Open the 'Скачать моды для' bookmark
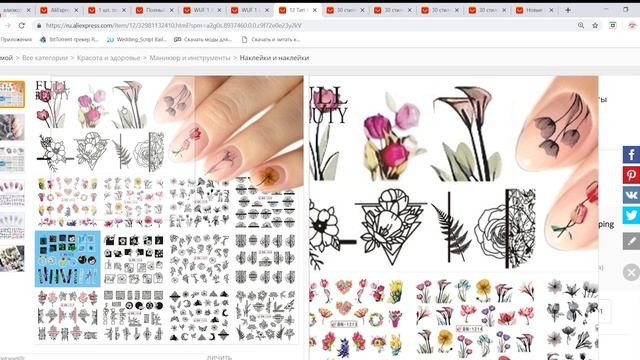 (x=203, y=40)
